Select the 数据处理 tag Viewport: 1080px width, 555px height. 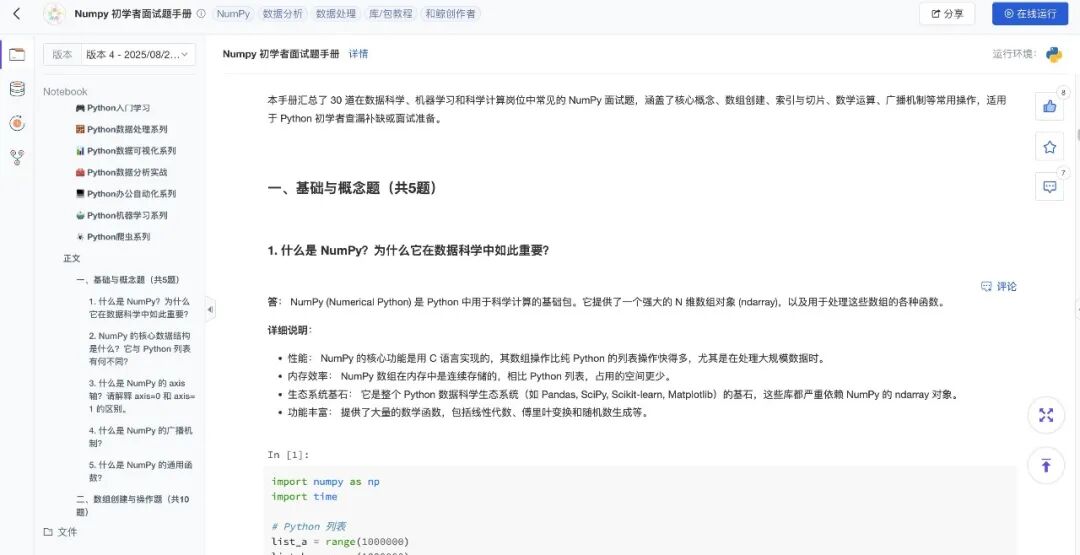(x=336, y=14)
